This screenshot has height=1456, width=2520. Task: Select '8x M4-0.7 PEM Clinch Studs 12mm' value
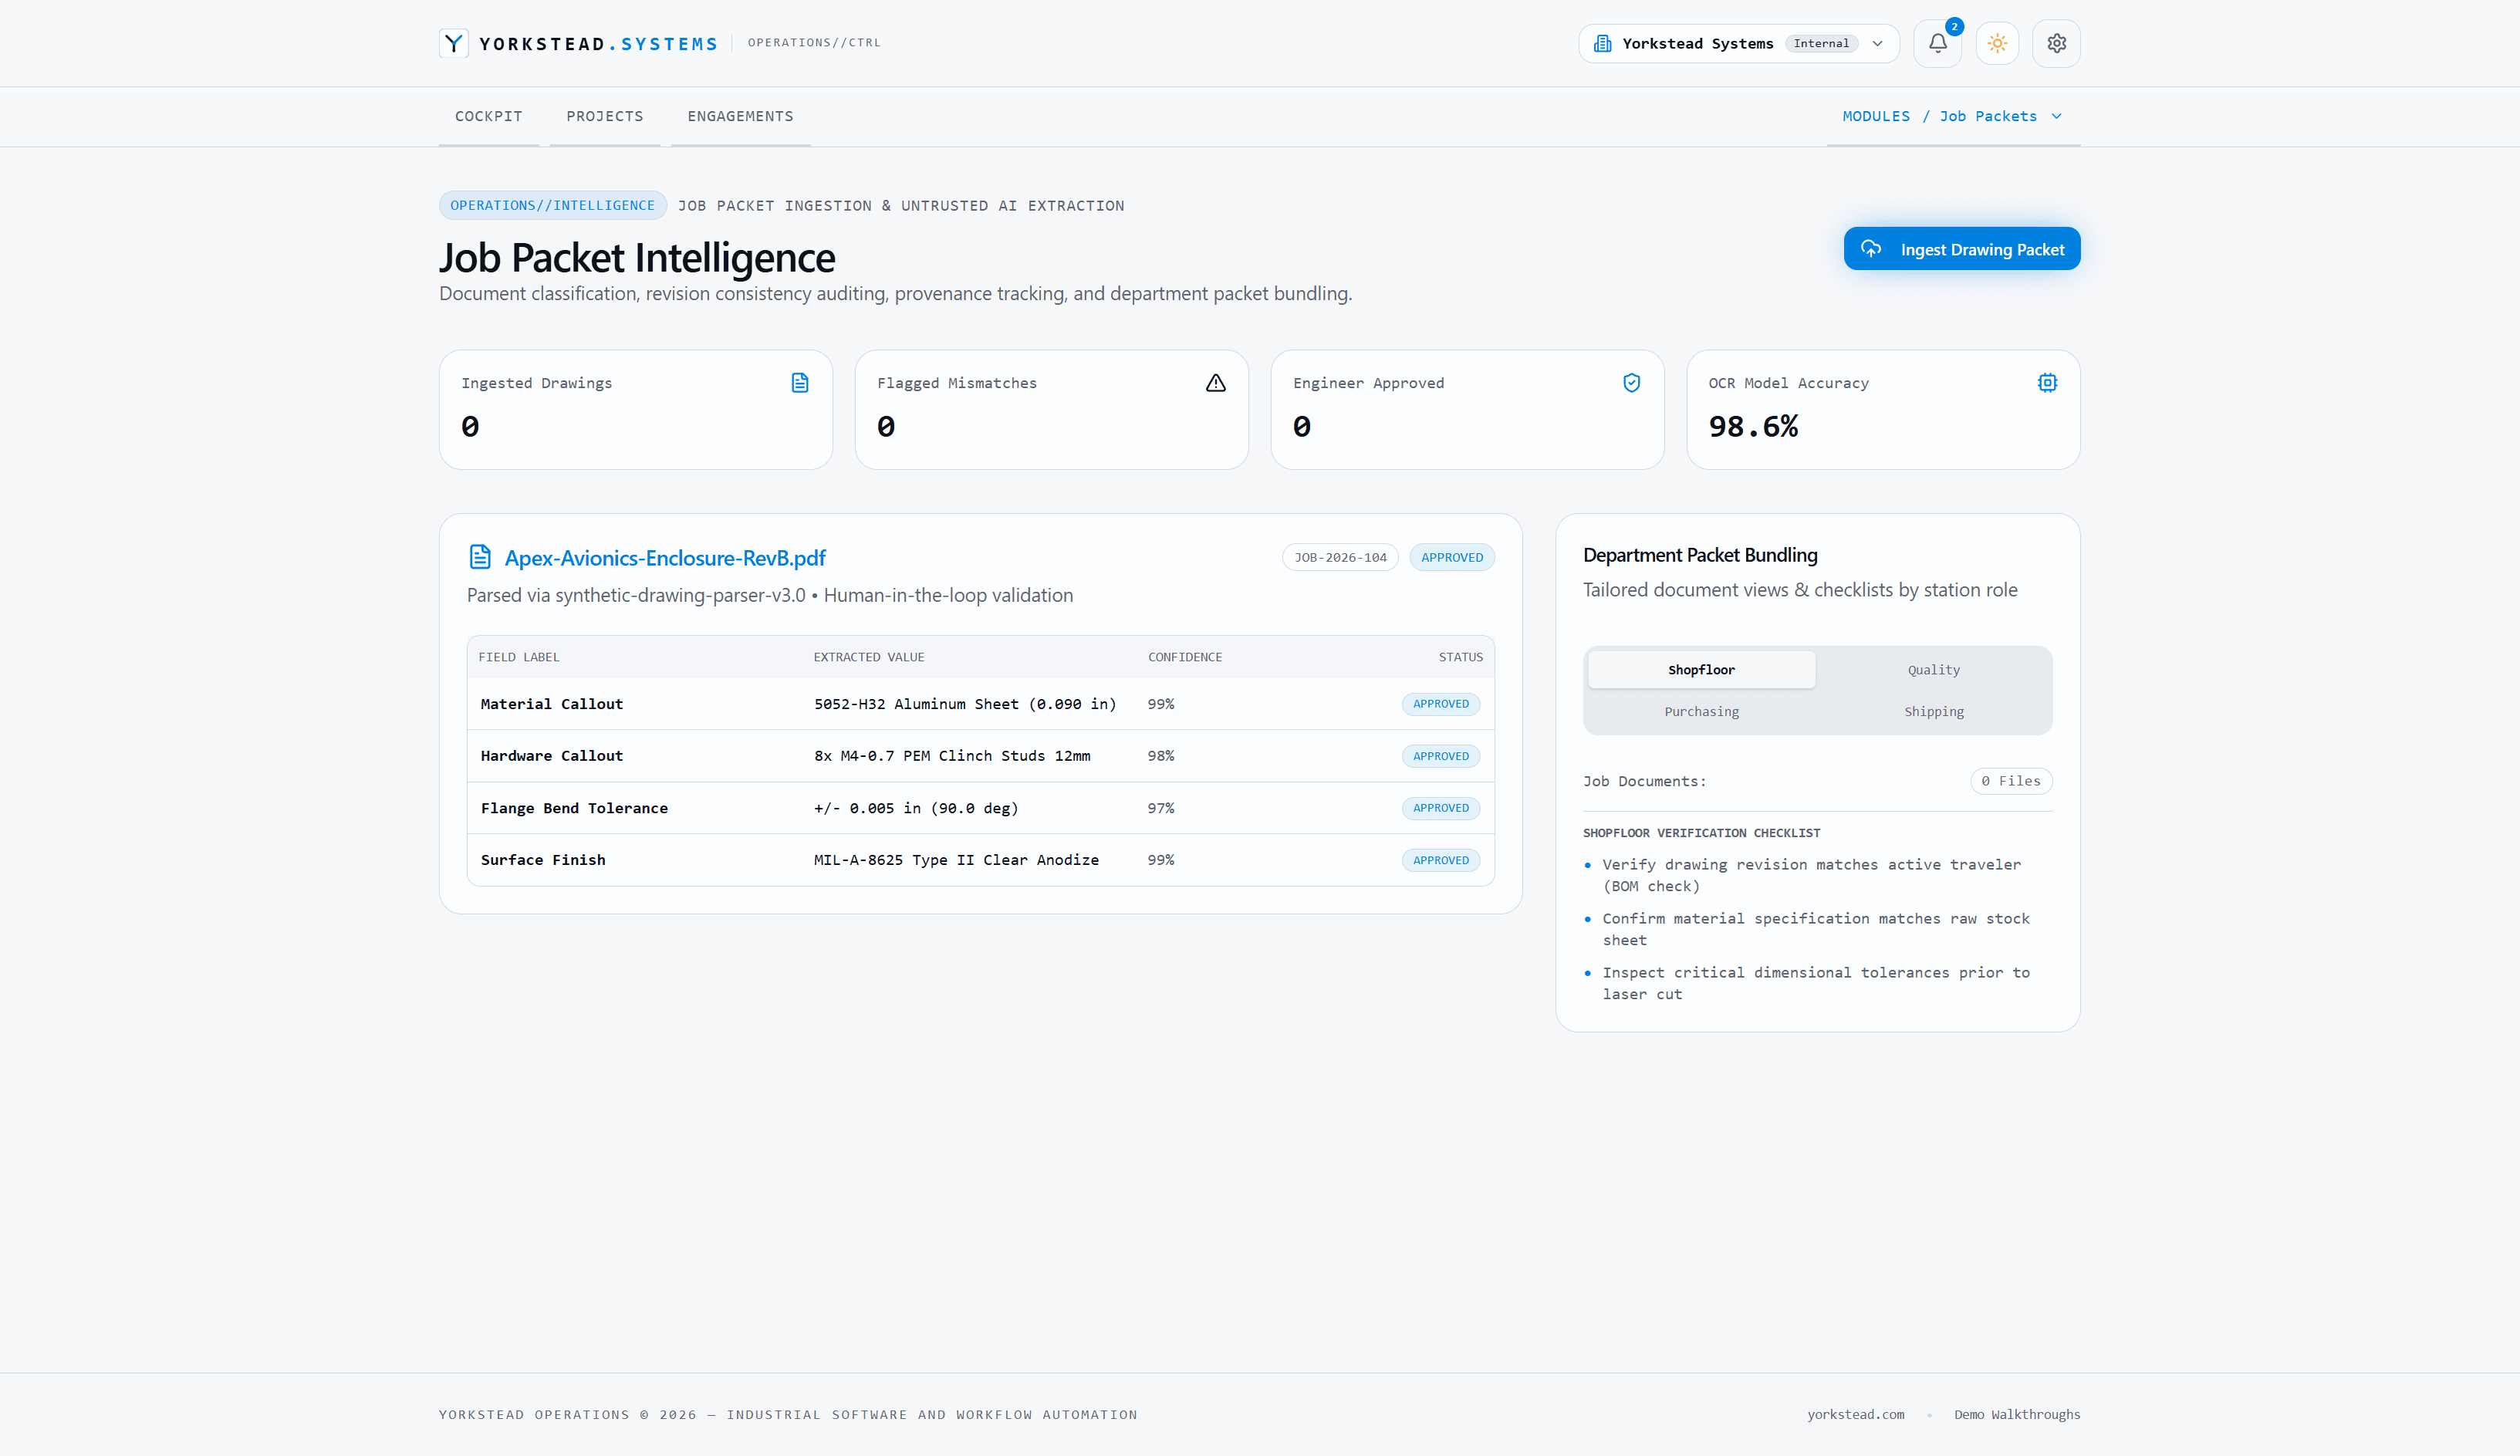tap(951, 756)
